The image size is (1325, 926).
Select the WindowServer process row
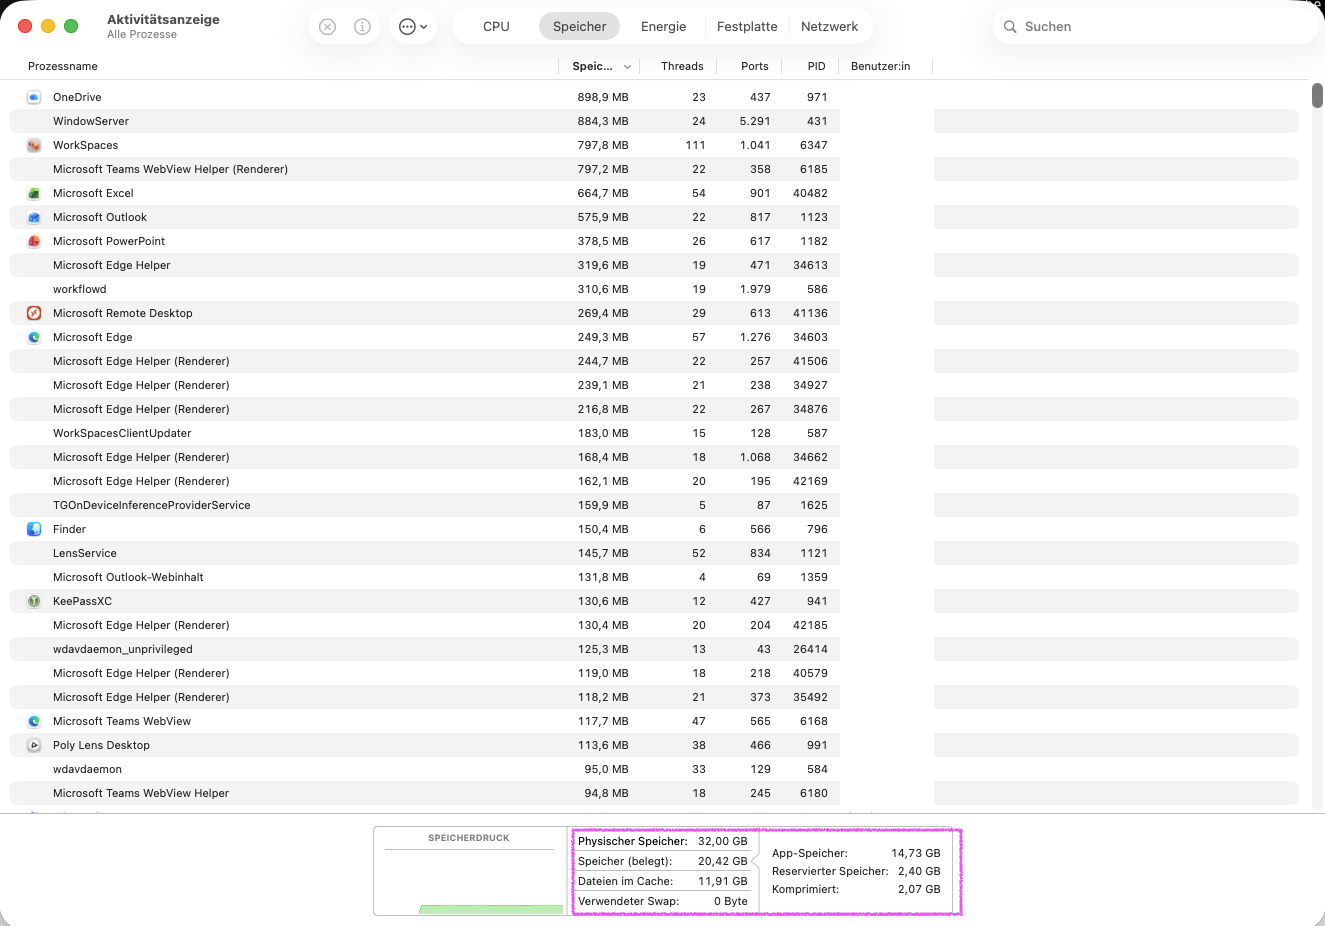pyautogui.click(x=654, y=121)
